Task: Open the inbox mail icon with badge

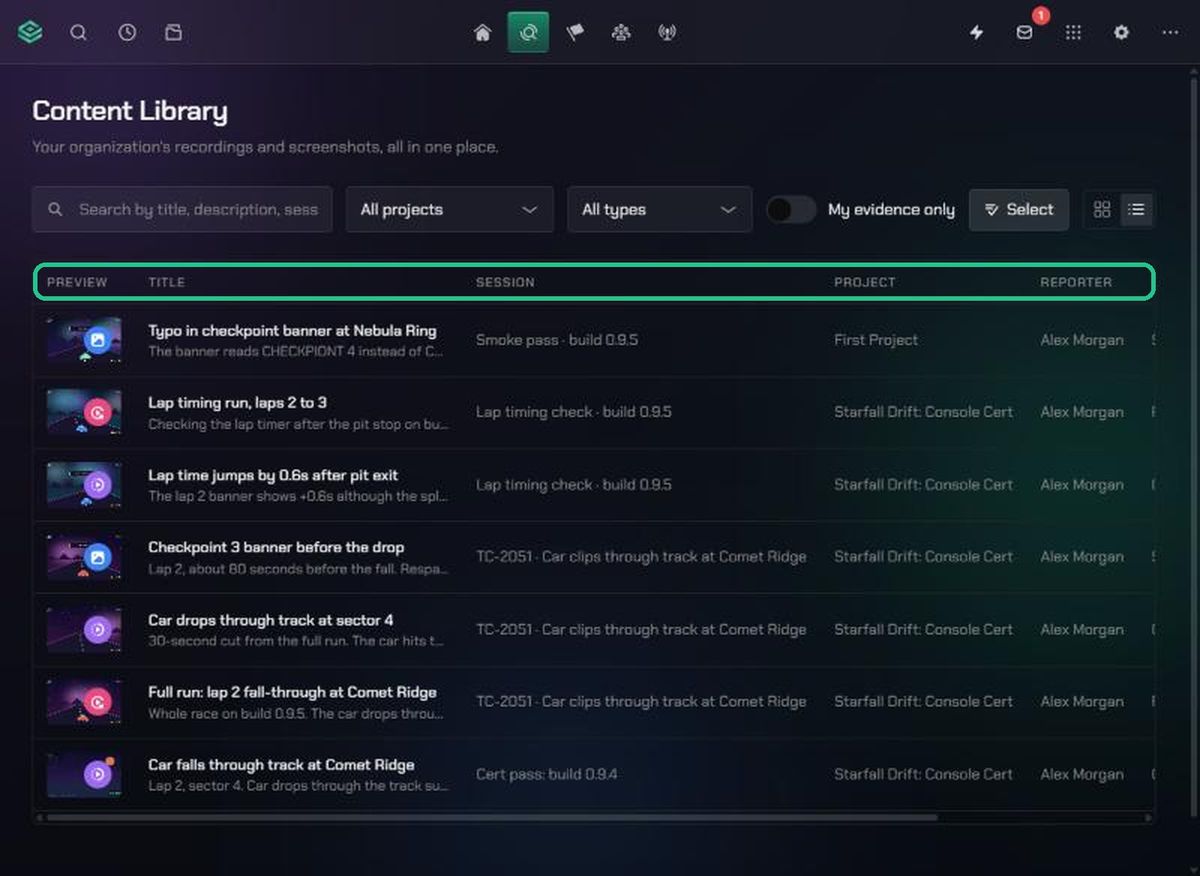Action: coord(1025,33)
